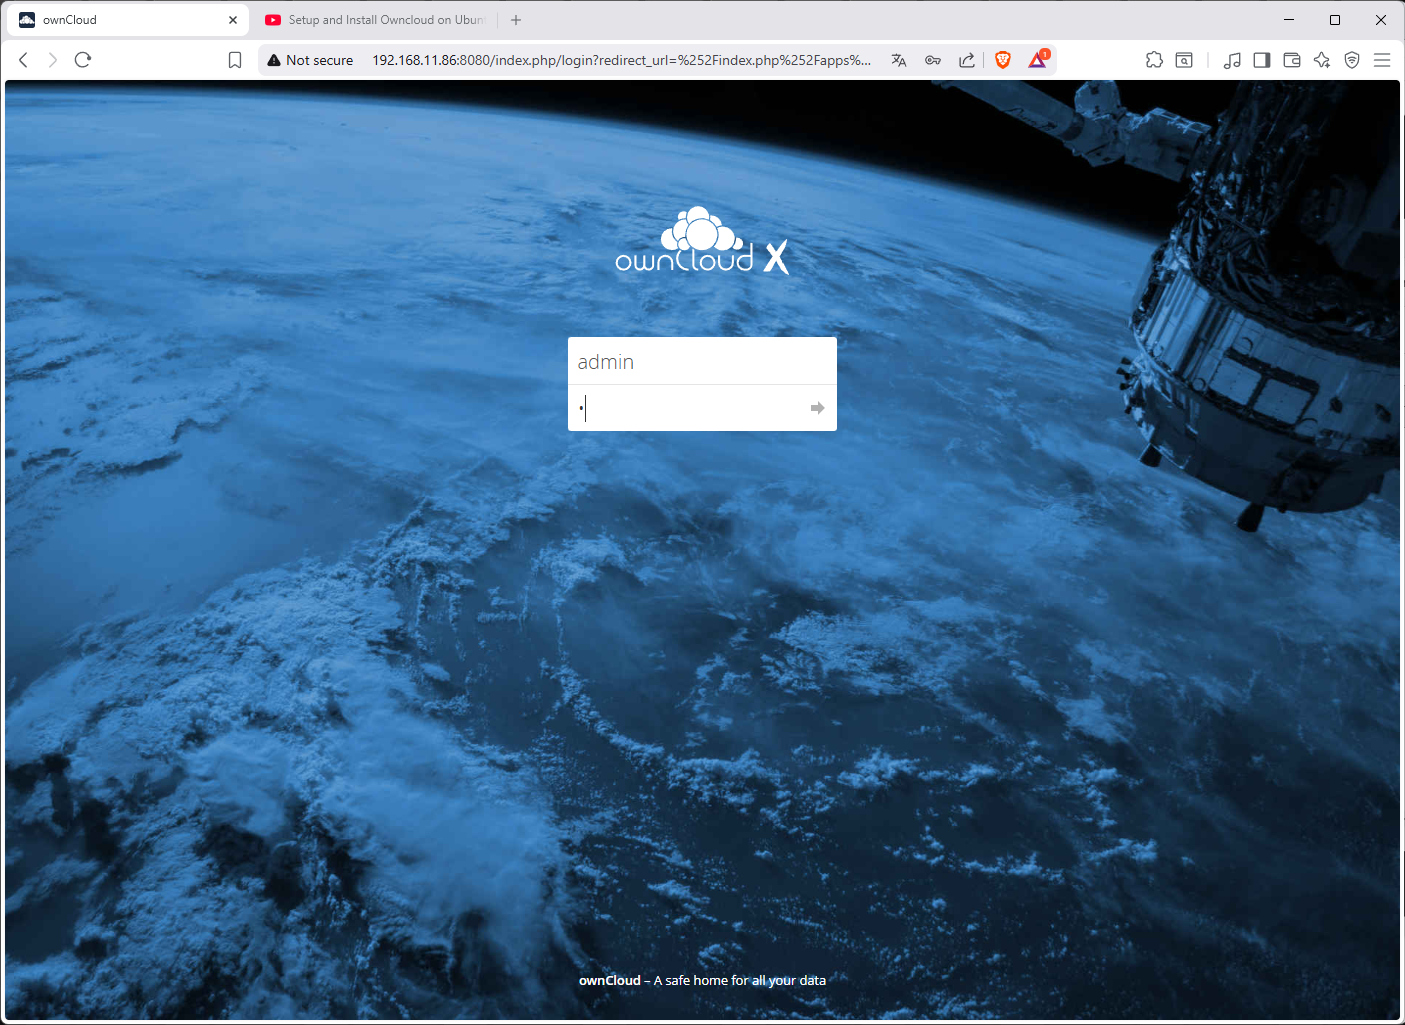Toggle the browser sidebar panel
Screen dimensions: 1405x1025
pyautogui.click(x=1262, y=60)
